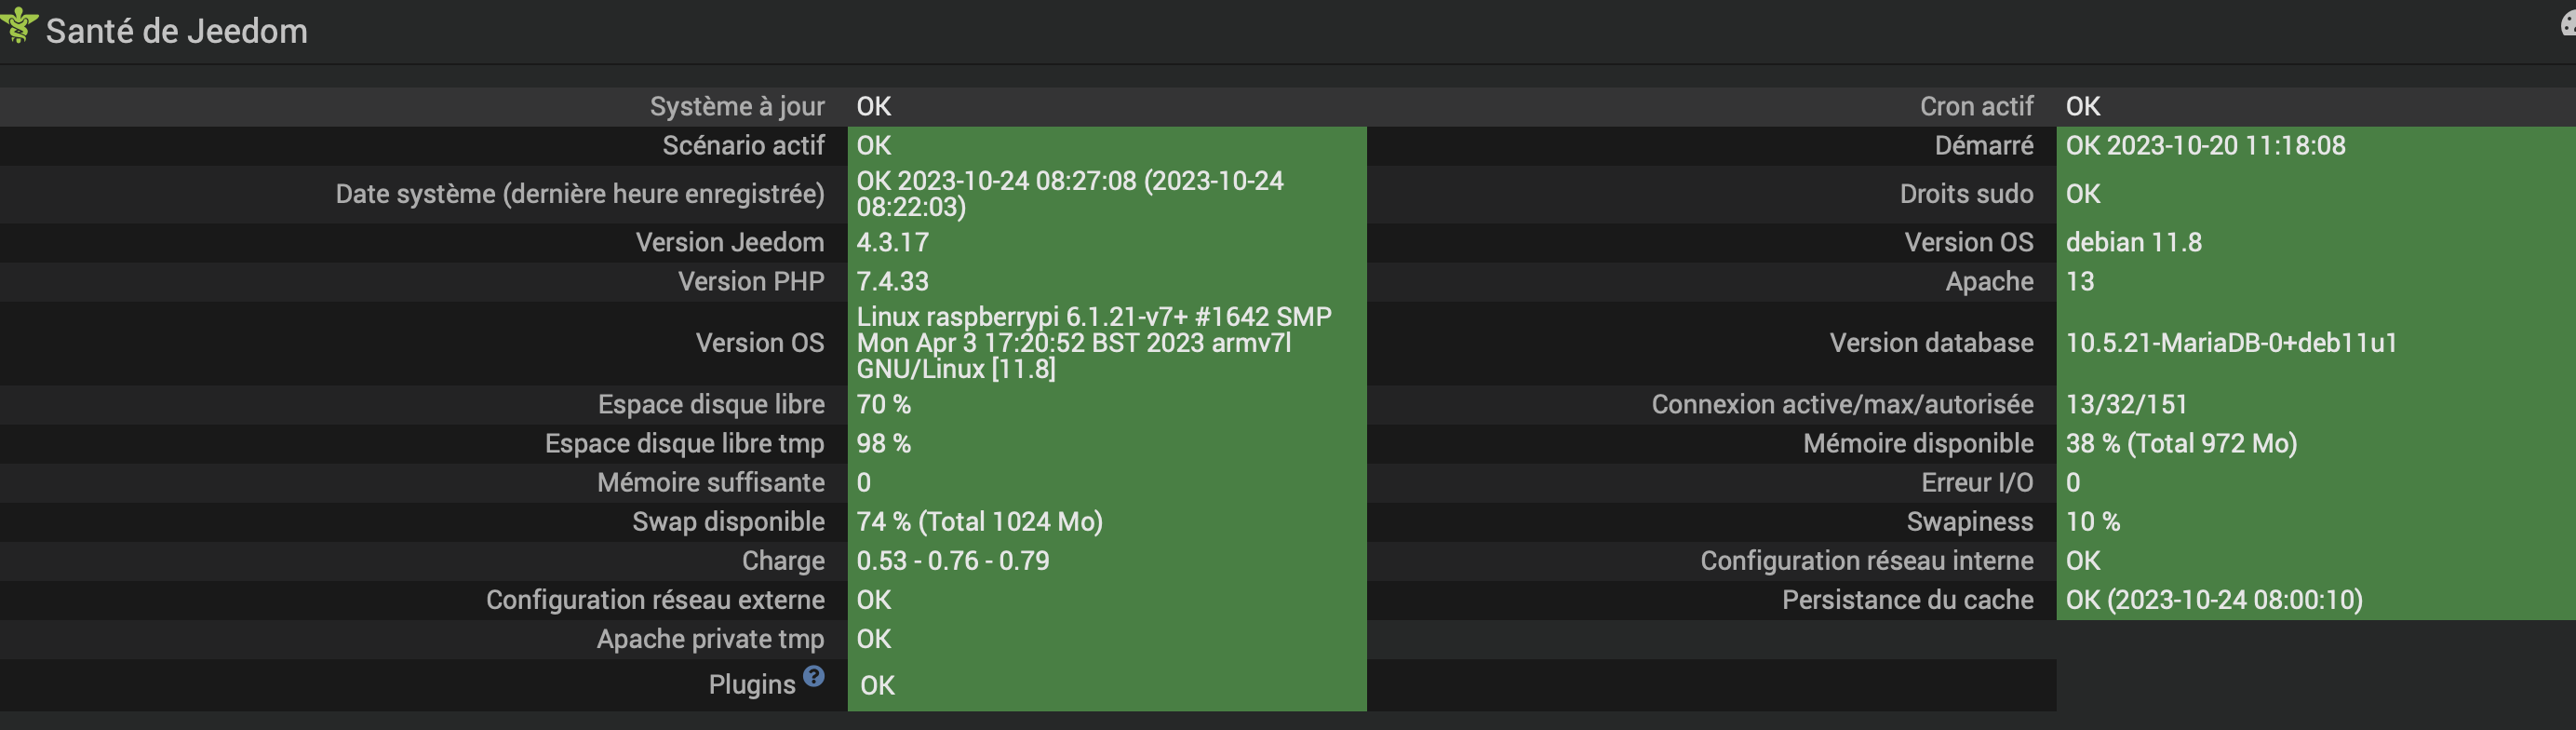Click the Date système OK timestamp value
The width and height of the screenshot is (2576, 730).
click(1070, 193)
